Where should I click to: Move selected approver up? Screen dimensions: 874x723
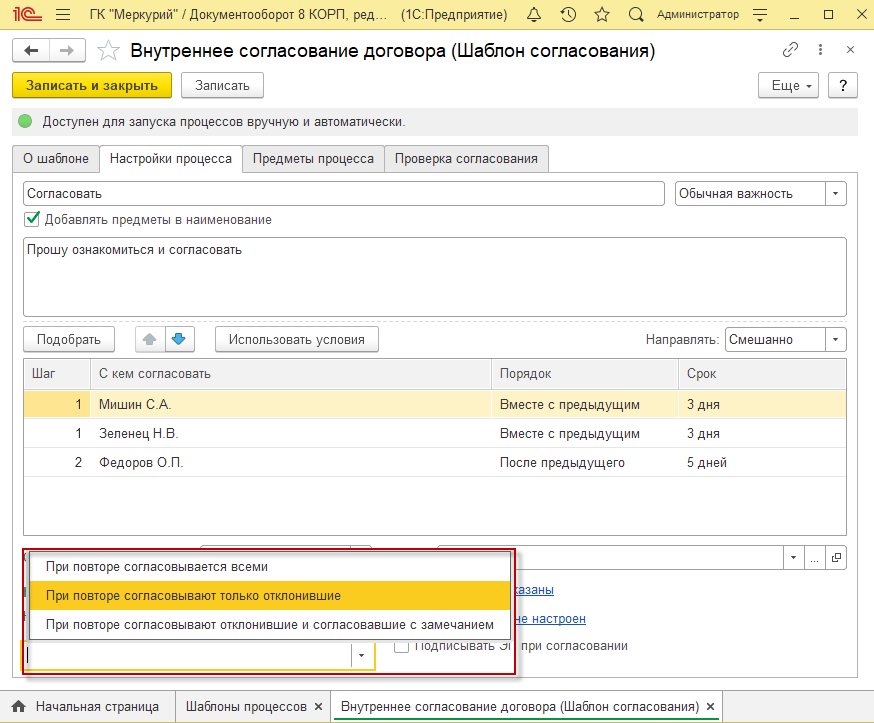[x=150, y=339]
